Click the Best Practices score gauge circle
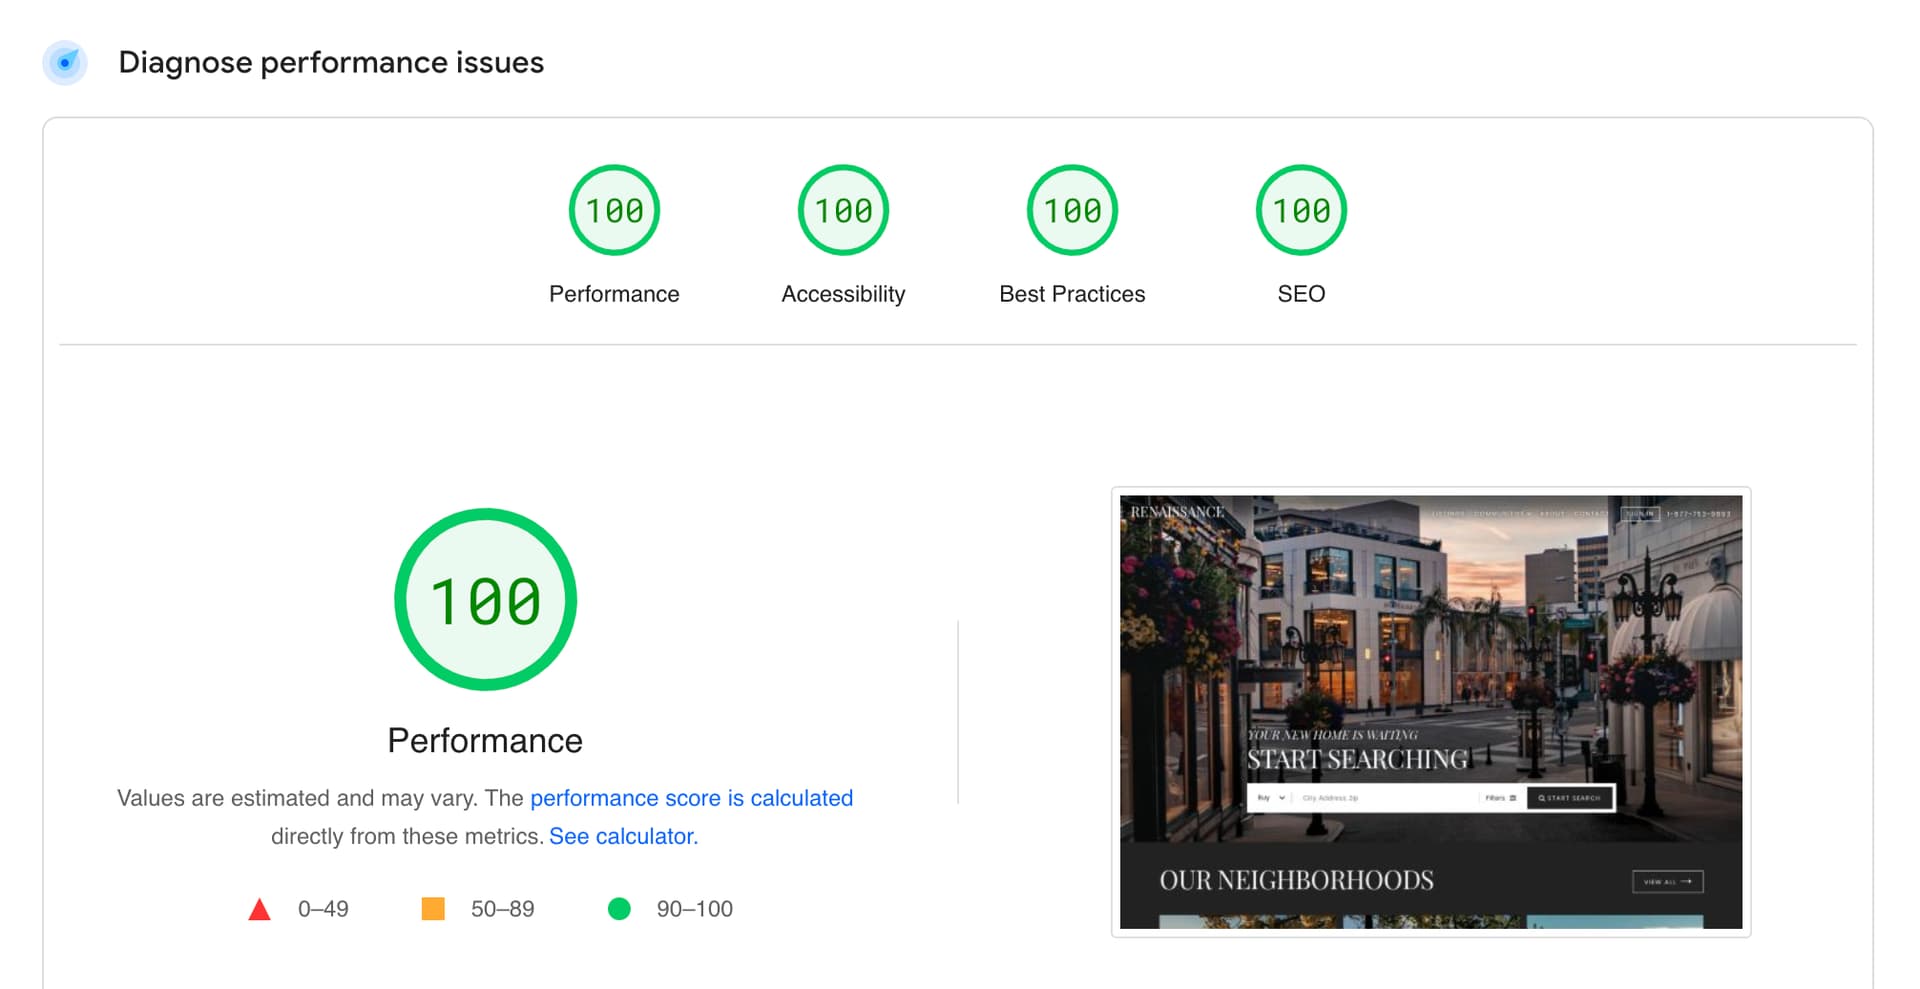The image size is (1920, 989). 1072,210
